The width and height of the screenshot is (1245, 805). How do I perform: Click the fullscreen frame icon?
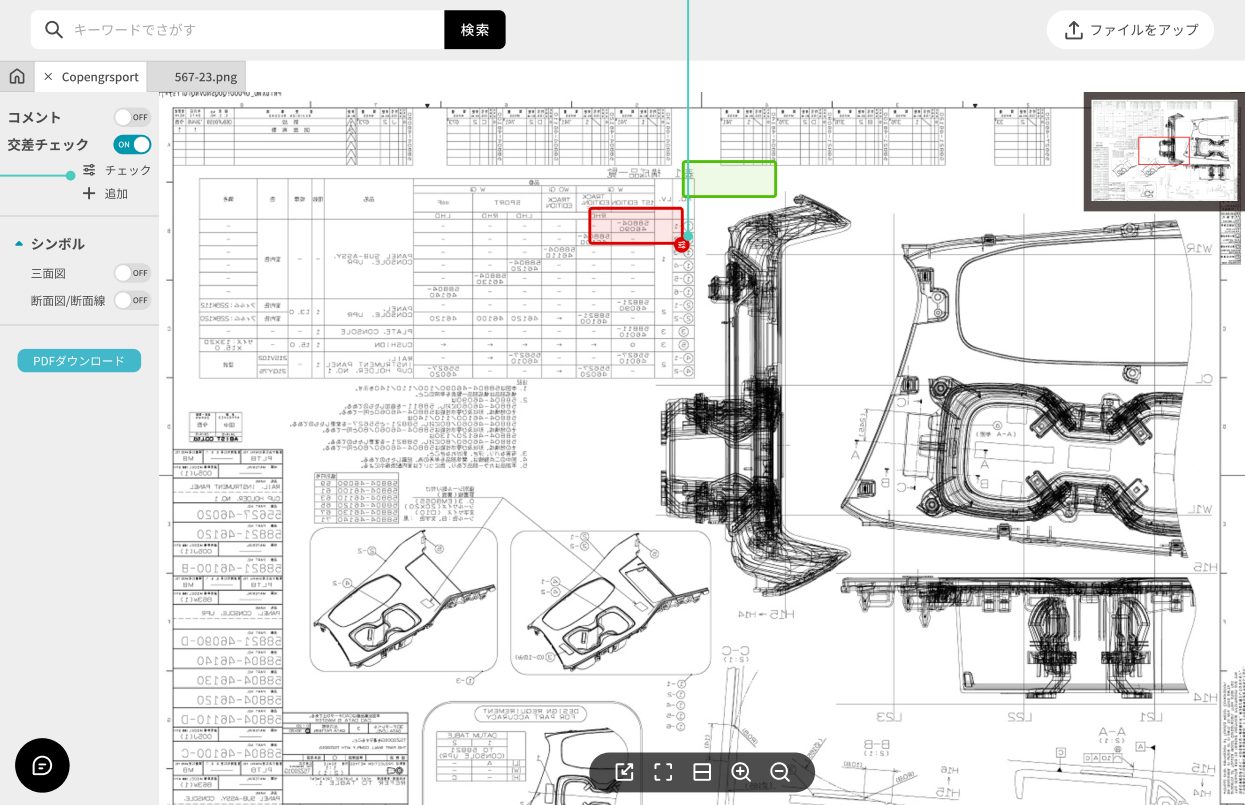coord(663,772)
